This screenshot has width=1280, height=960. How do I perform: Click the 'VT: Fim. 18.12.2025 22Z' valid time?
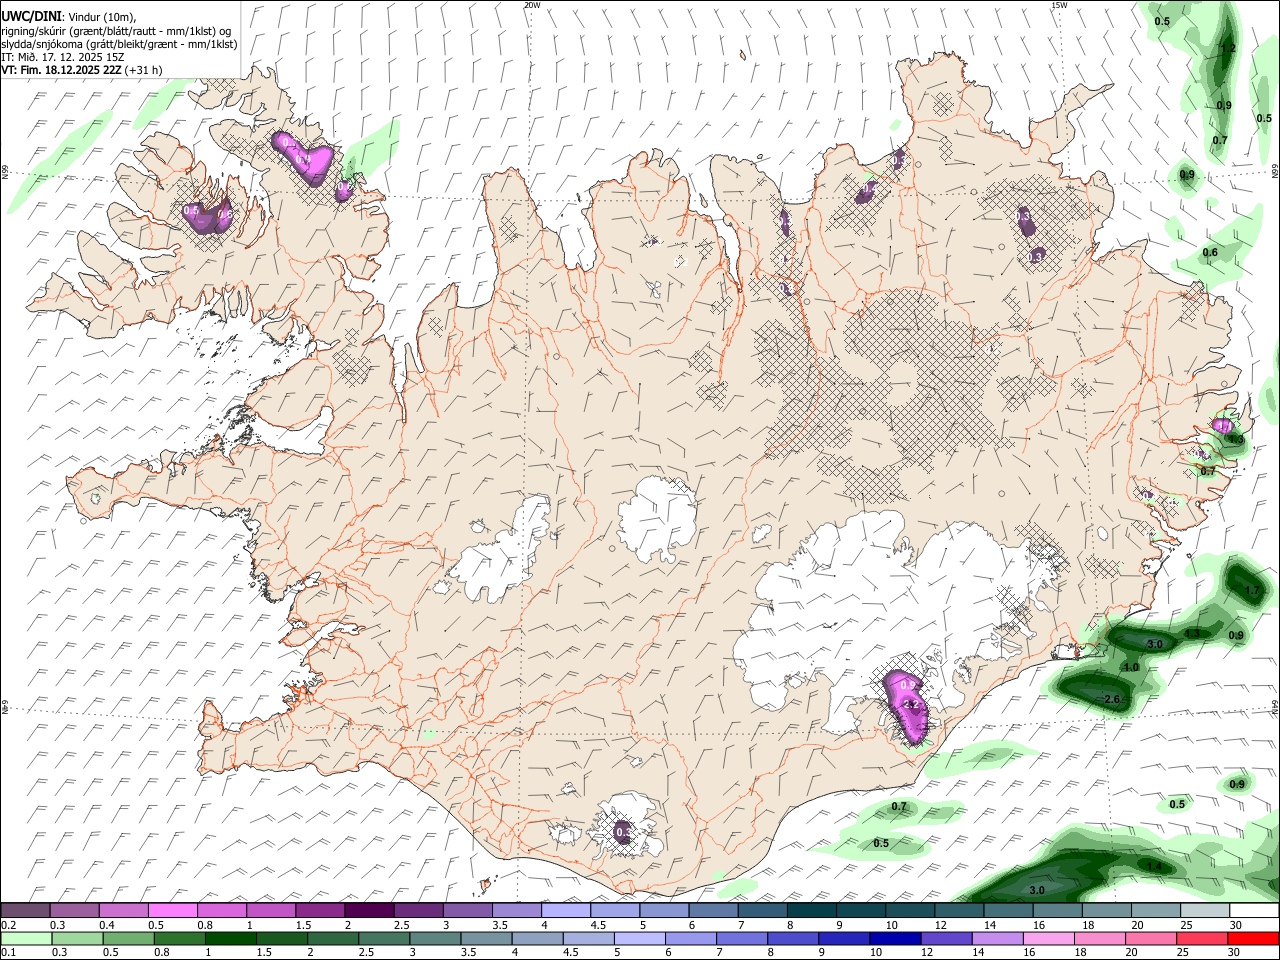pos(62,70)
